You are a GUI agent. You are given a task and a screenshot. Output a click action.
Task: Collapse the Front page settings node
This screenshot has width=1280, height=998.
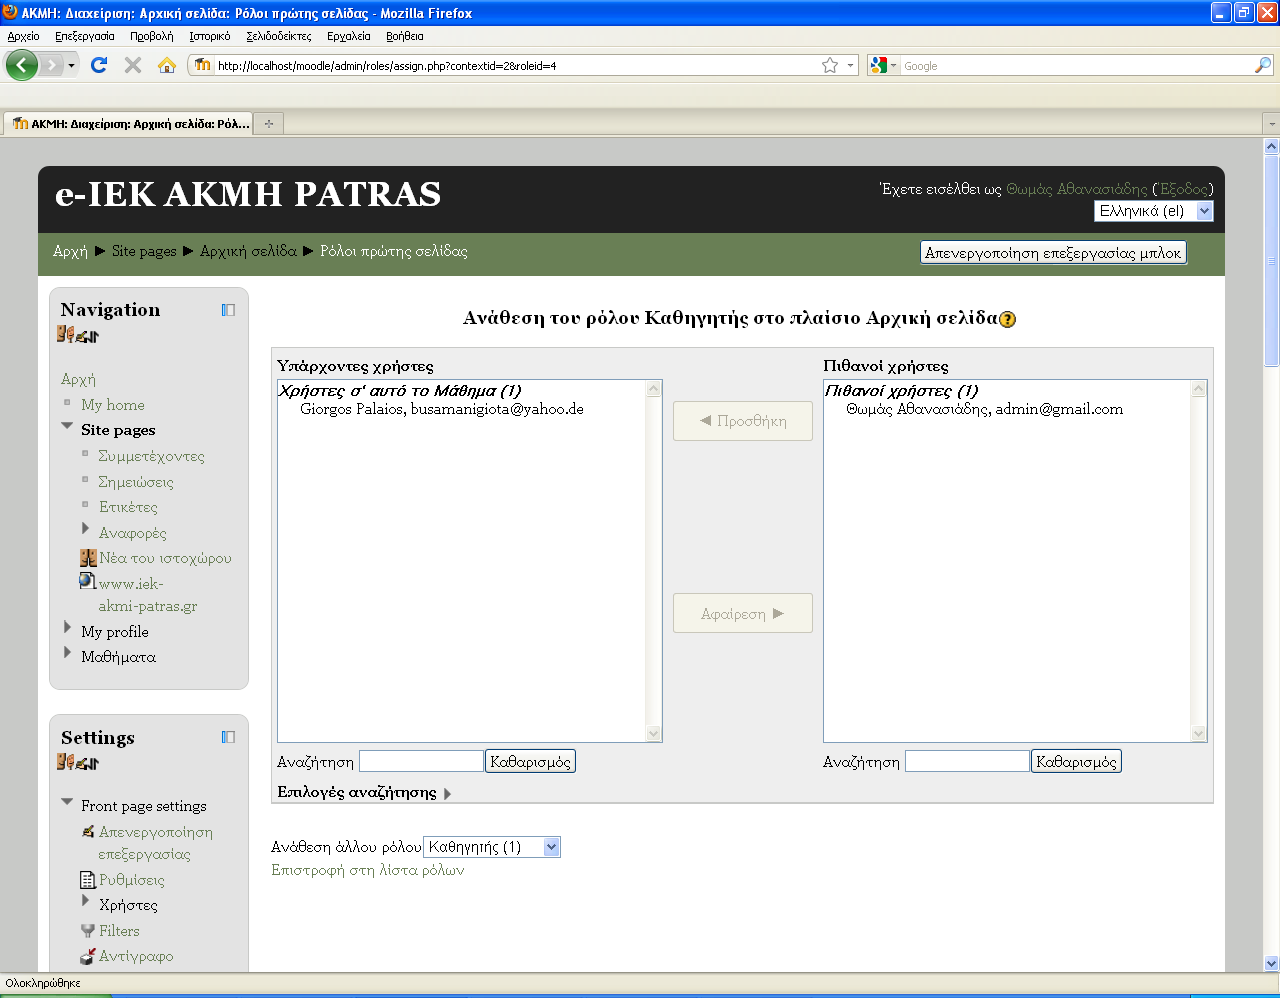click(x=67, y=802)
